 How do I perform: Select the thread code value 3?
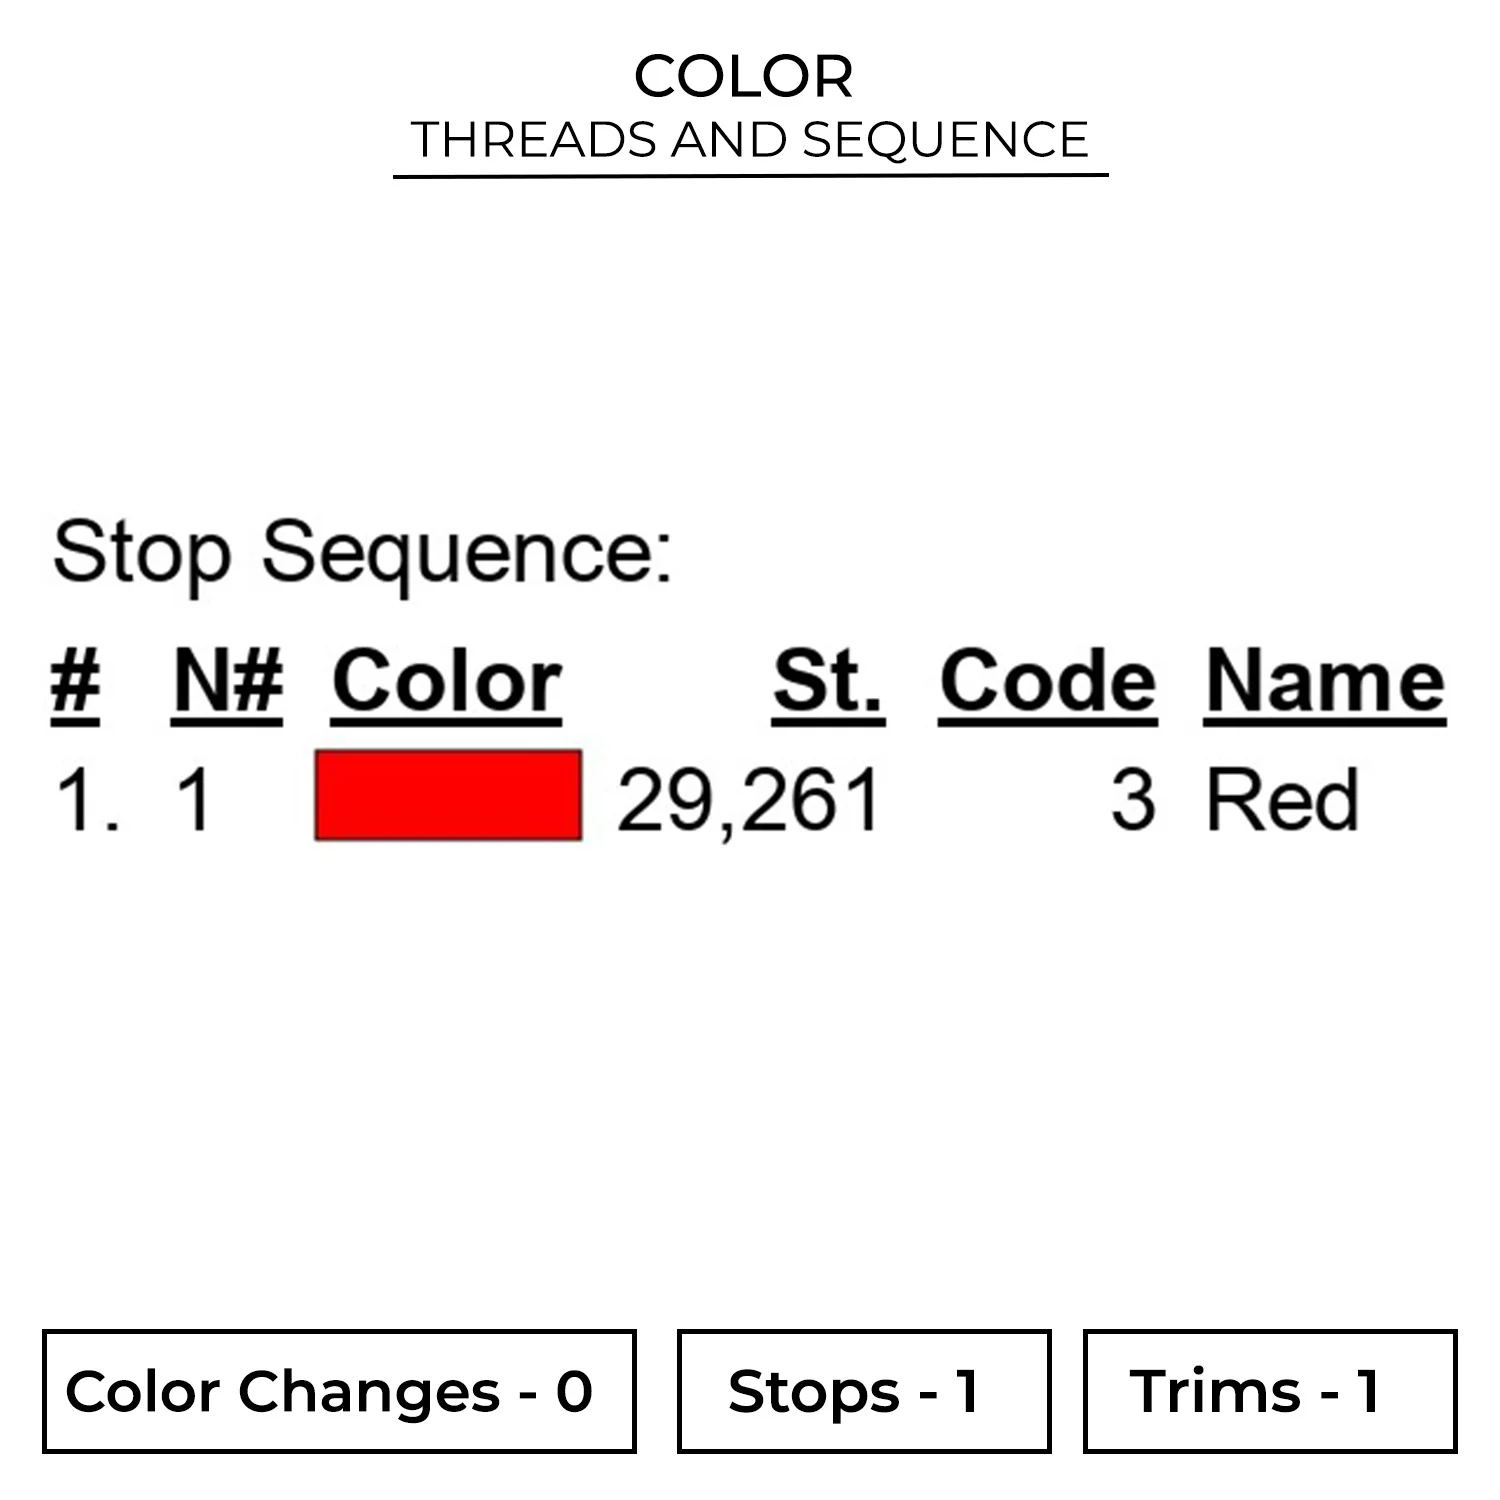coord(1133,800)
